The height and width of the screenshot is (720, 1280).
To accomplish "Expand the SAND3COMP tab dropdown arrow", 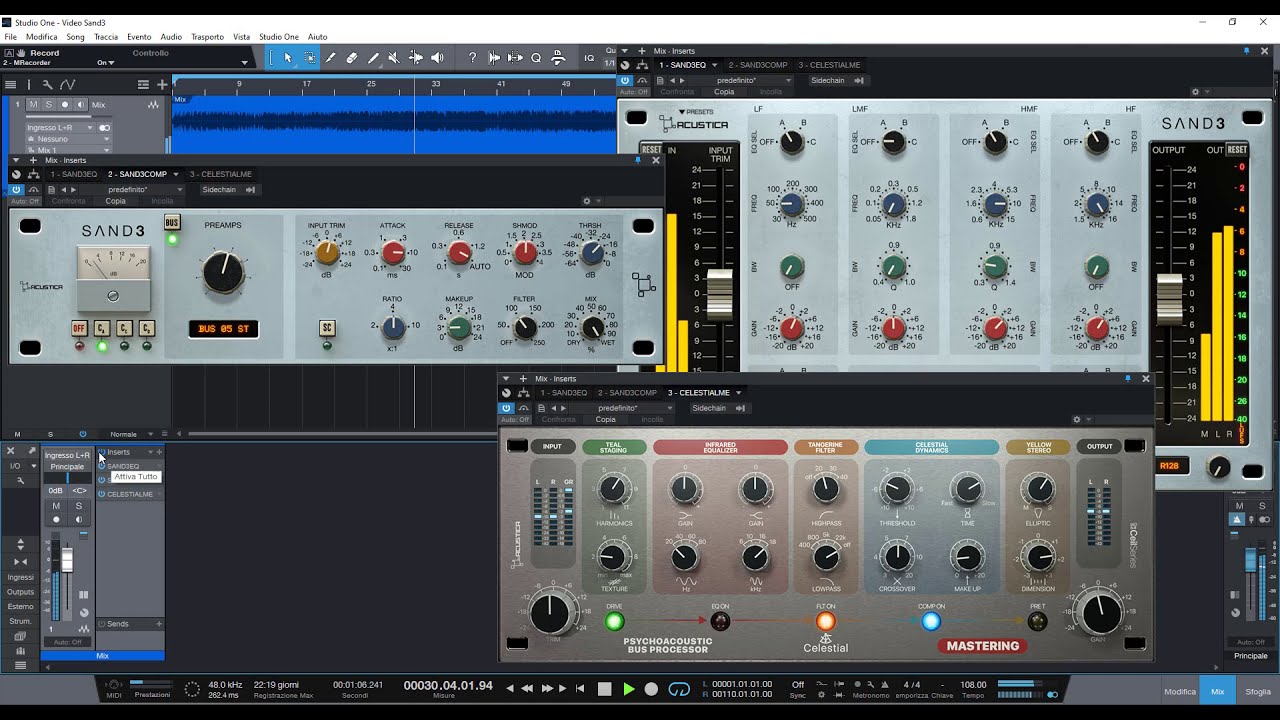I will [176, 174].
